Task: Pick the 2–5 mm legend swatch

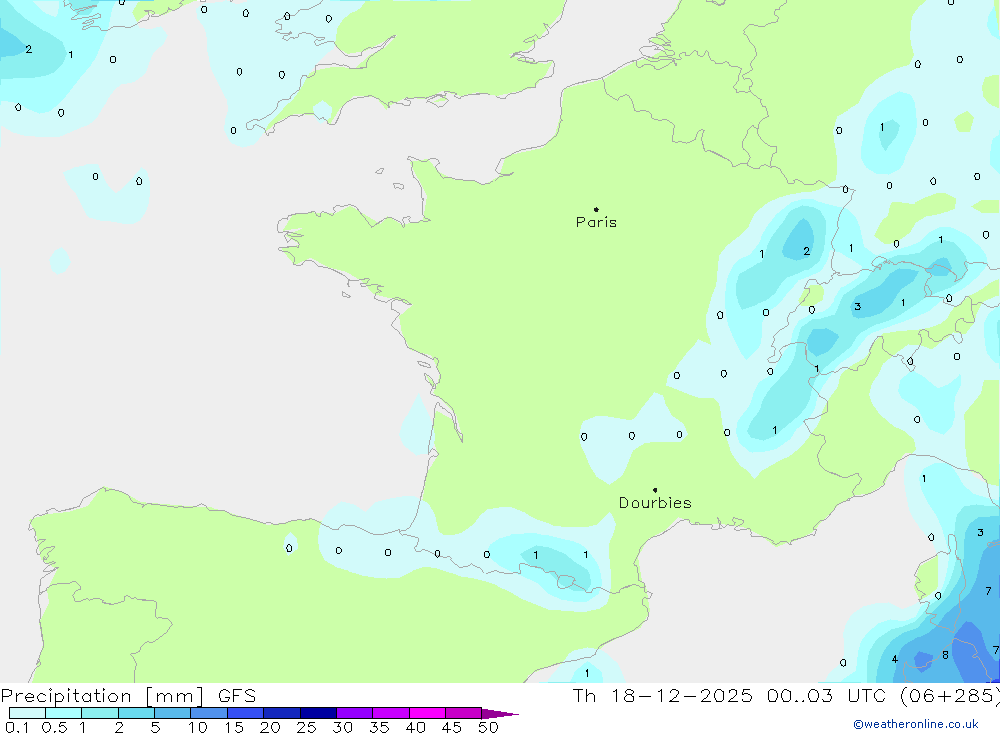Action: (x=136, y=713)
